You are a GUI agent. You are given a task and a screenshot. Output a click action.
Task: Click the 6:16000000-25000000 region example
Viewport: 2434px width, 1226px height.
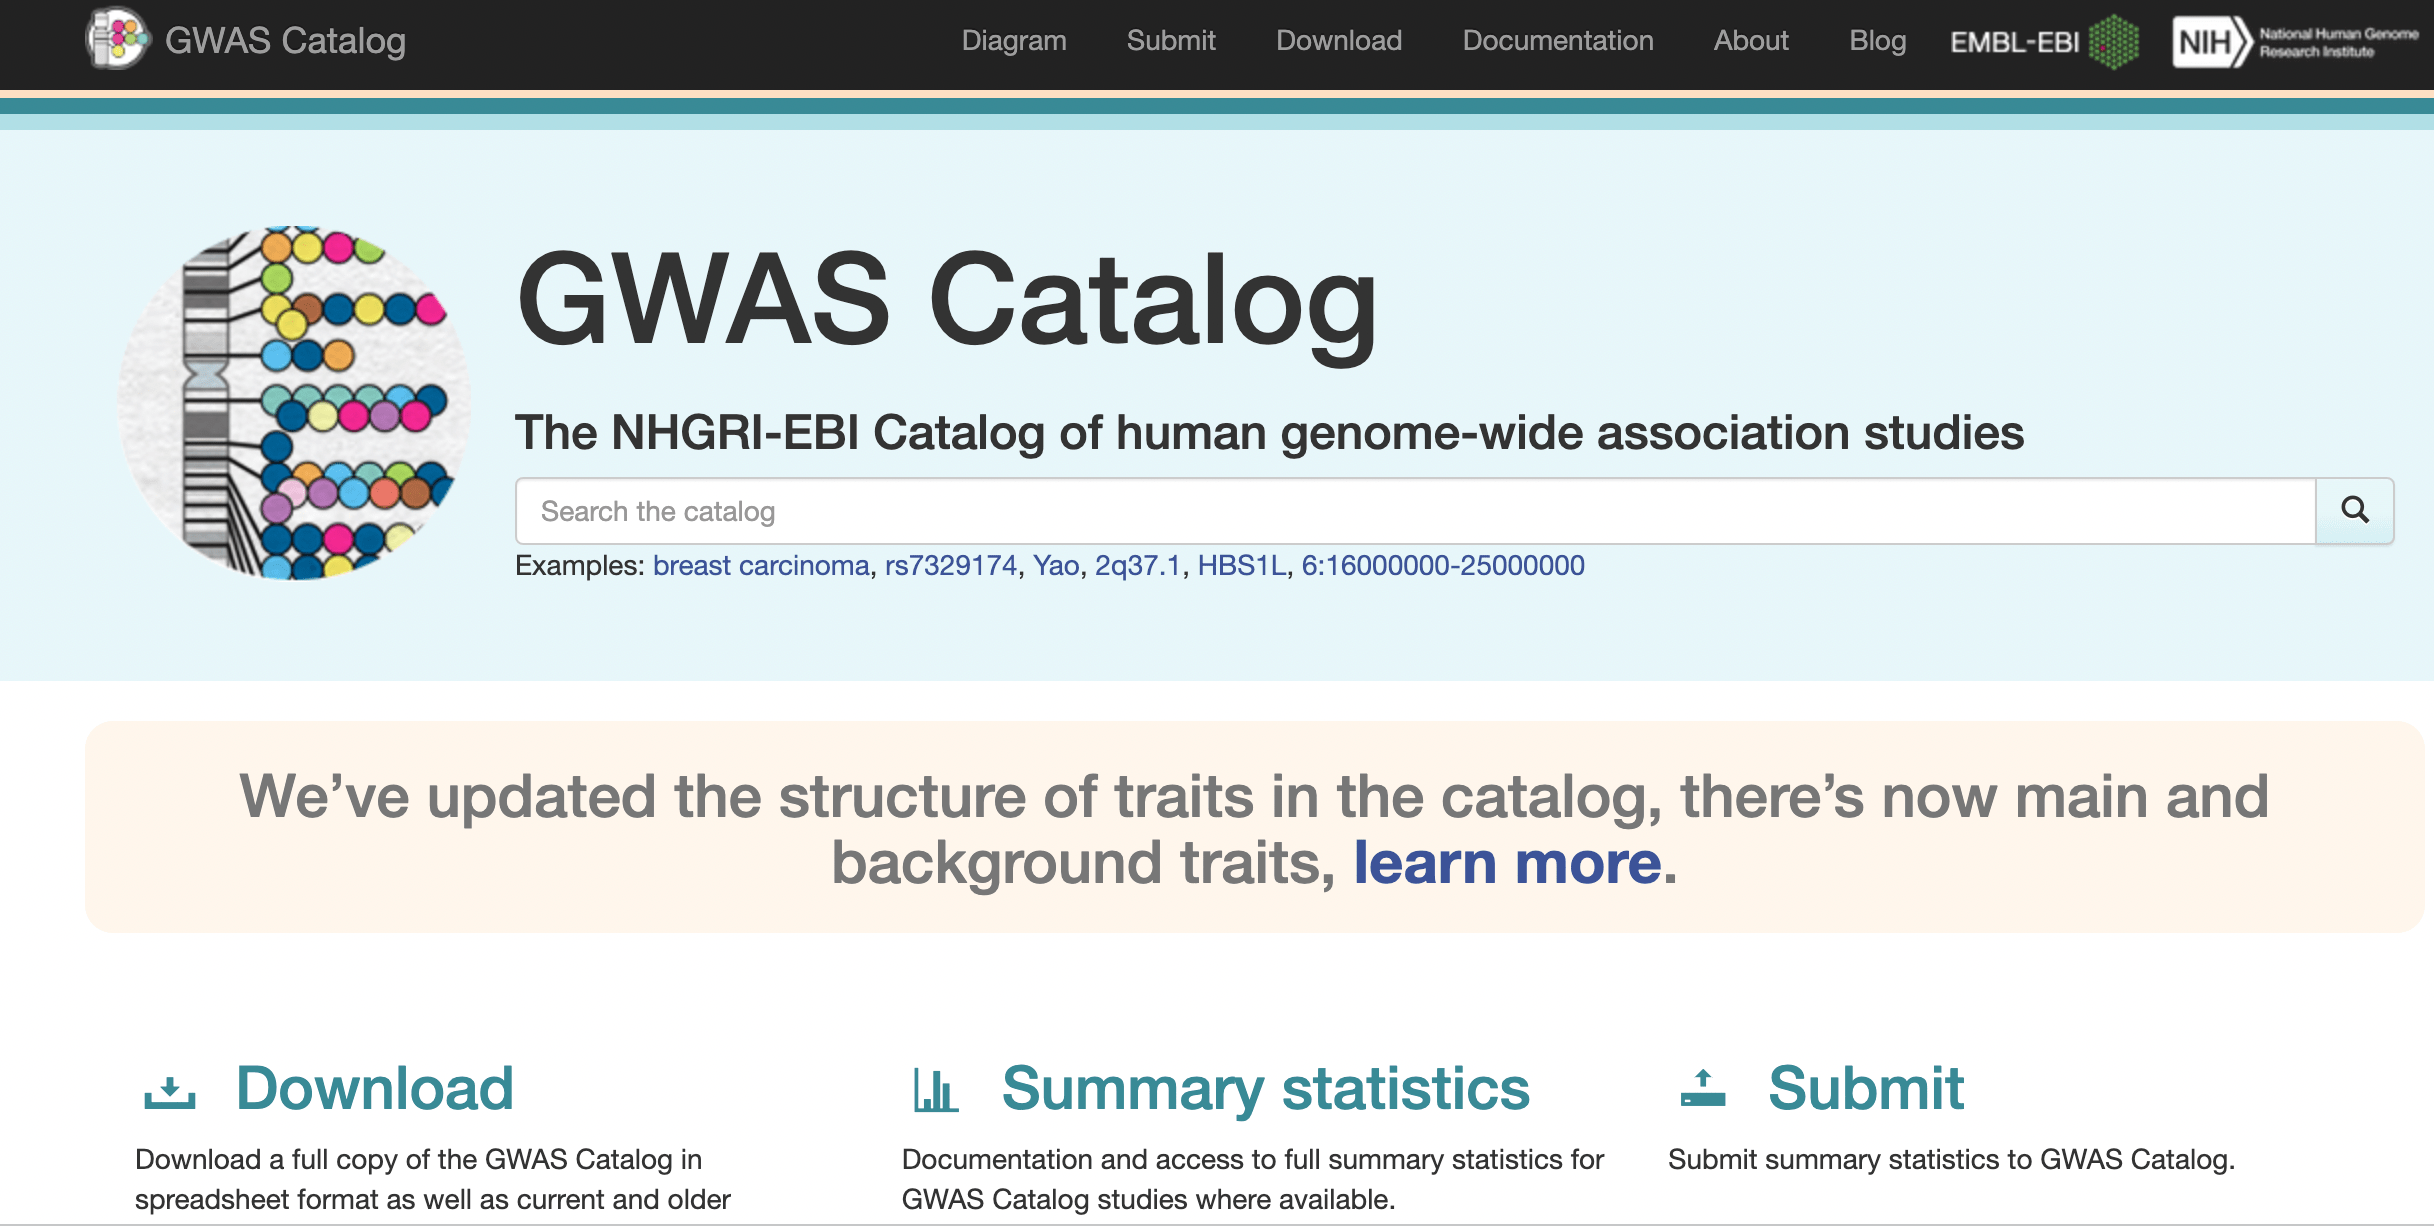point(1442,566)
